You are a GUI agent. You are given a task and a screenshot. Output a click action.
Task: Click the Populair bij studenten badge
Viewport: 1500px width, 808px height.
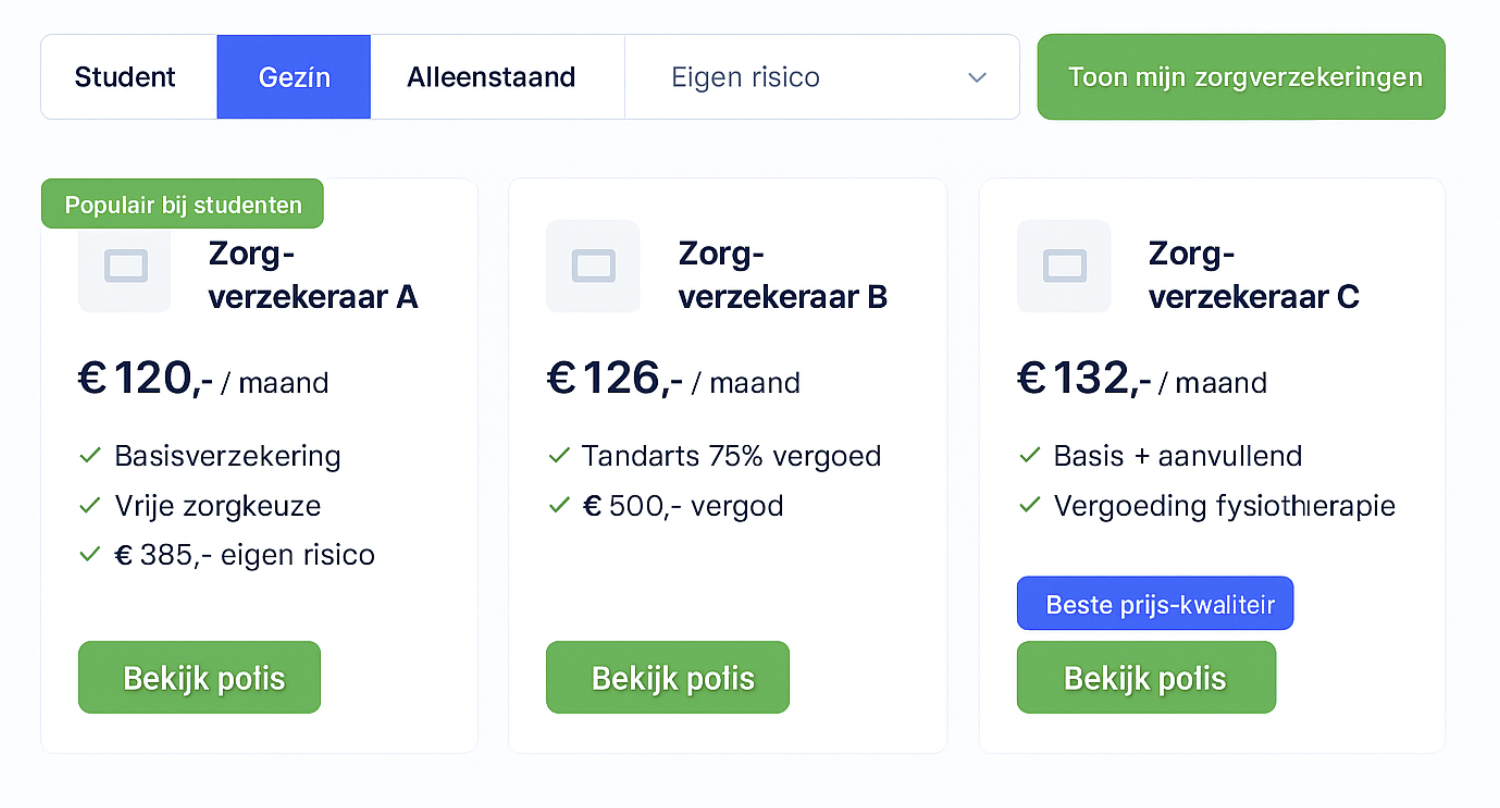point(181,204)
